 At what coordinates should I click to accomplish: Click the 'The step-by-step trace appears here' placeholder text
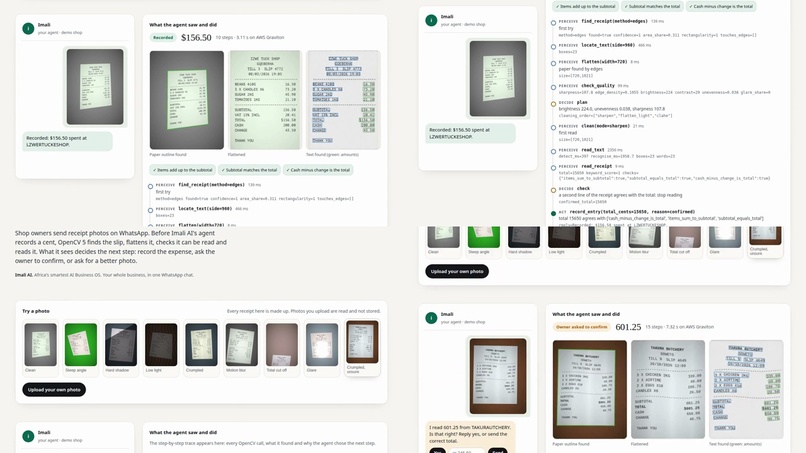(x=262, y=443)
